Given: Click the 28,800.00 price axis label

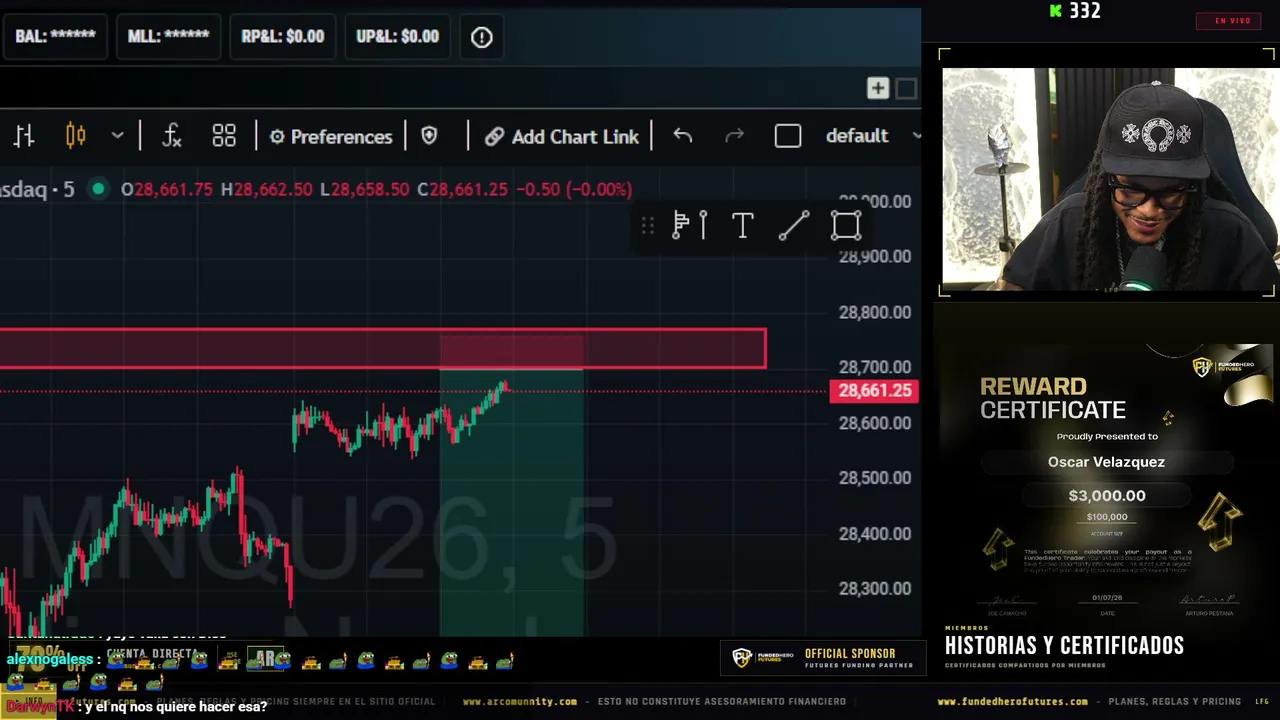Looking at the screenshot, I should pos(875,312).
